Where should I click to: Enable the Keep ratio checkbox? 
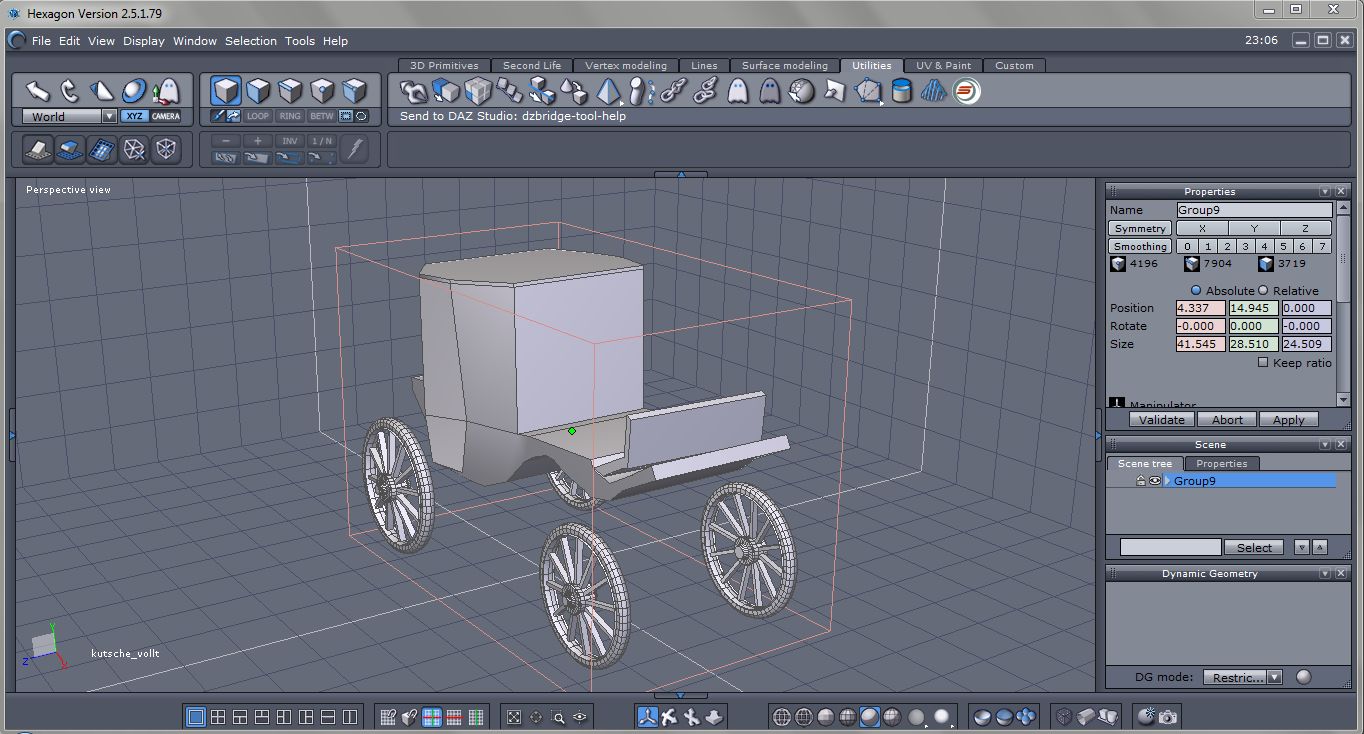(x=1262, y=362)
